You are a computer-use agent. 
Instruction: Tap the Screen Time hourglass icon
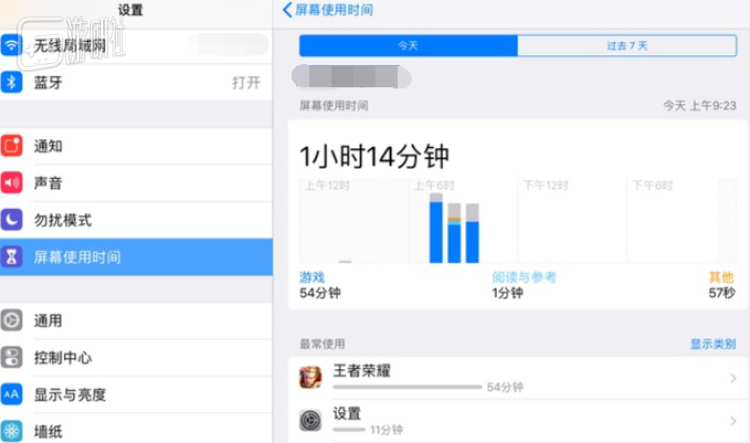point(11,257)
